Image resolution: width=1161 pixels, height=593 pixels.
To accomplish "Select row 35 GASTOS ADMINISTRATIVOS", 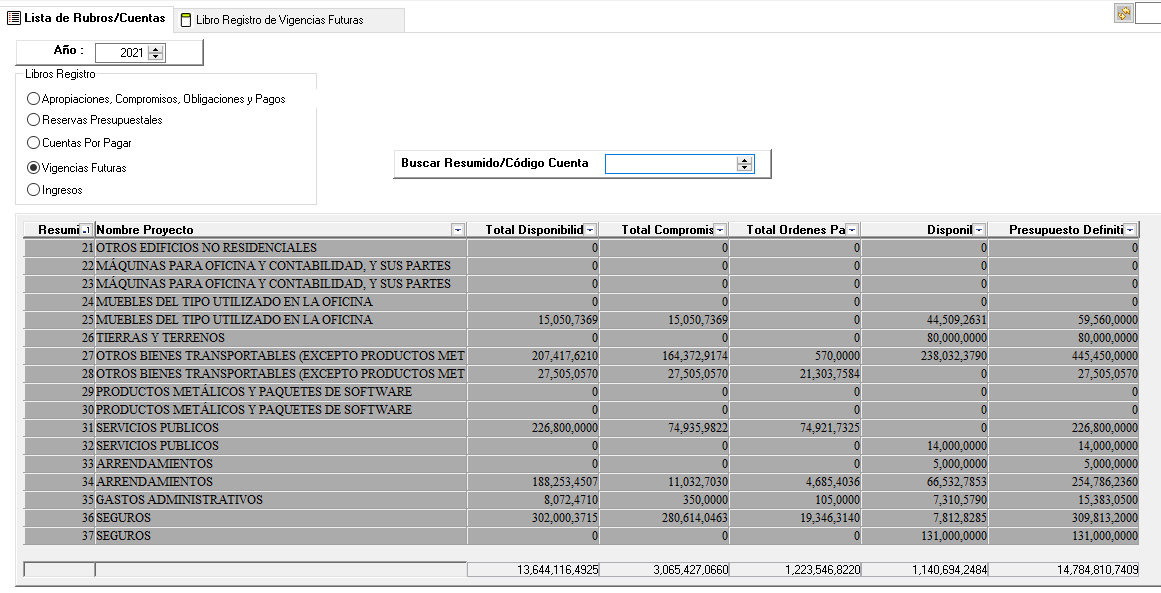I will [280, 500].
